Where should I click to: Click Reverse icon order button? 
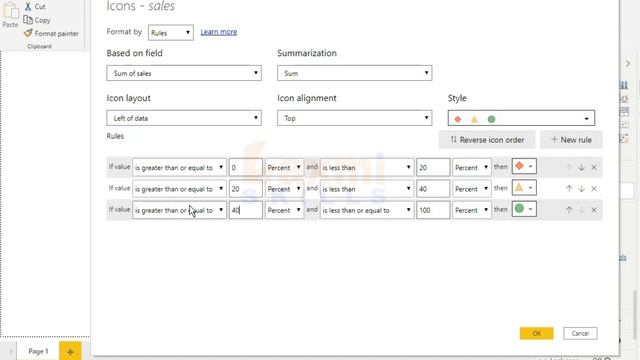[x=487, y=140]
